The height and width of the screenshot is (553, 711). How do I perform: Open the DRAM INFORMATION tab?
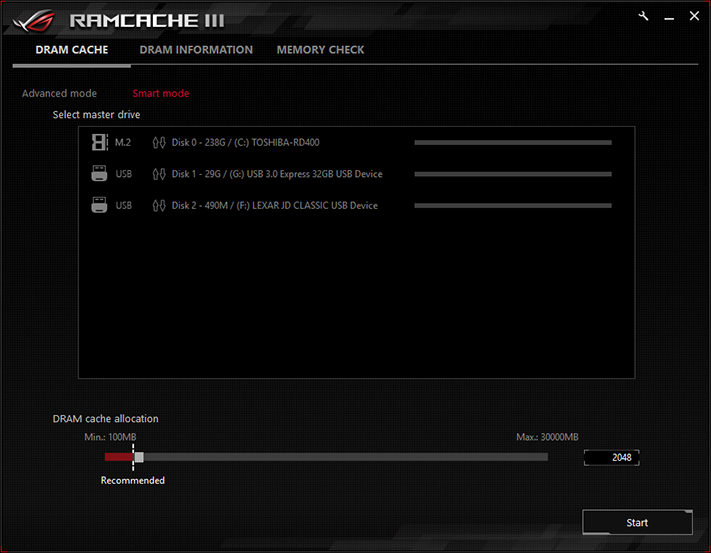tap(196, 50)
